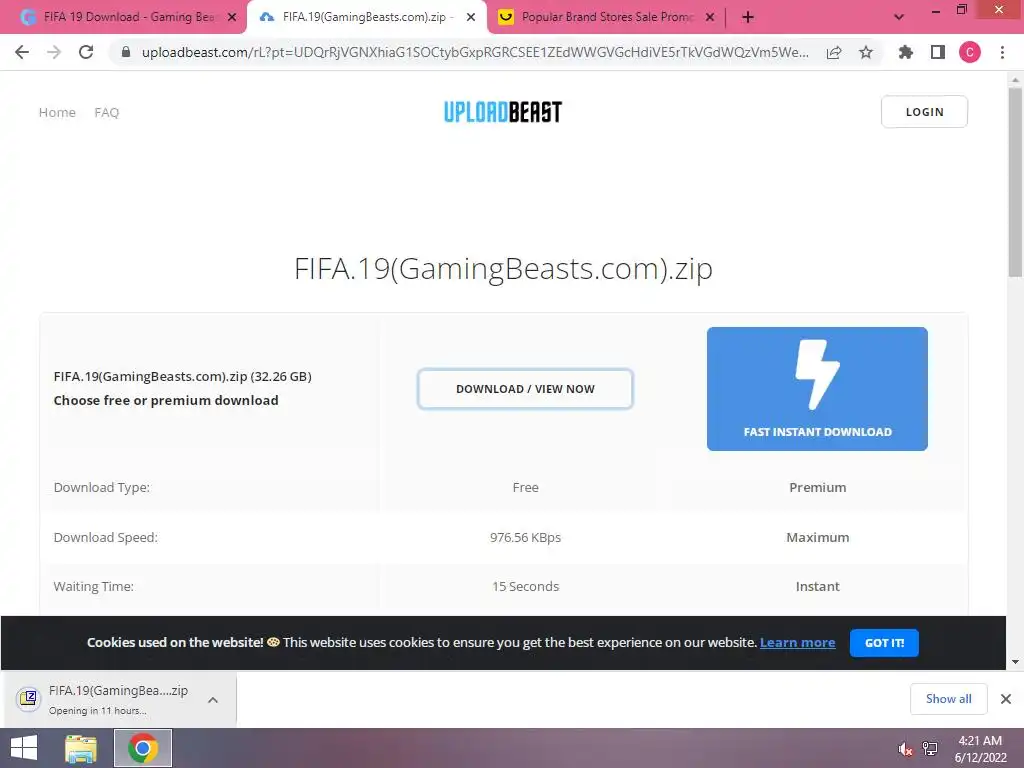Click the file size text (32.26 GB)
Screen dimensions: 1024x768
pyautogui.click(x=281, y=377)
